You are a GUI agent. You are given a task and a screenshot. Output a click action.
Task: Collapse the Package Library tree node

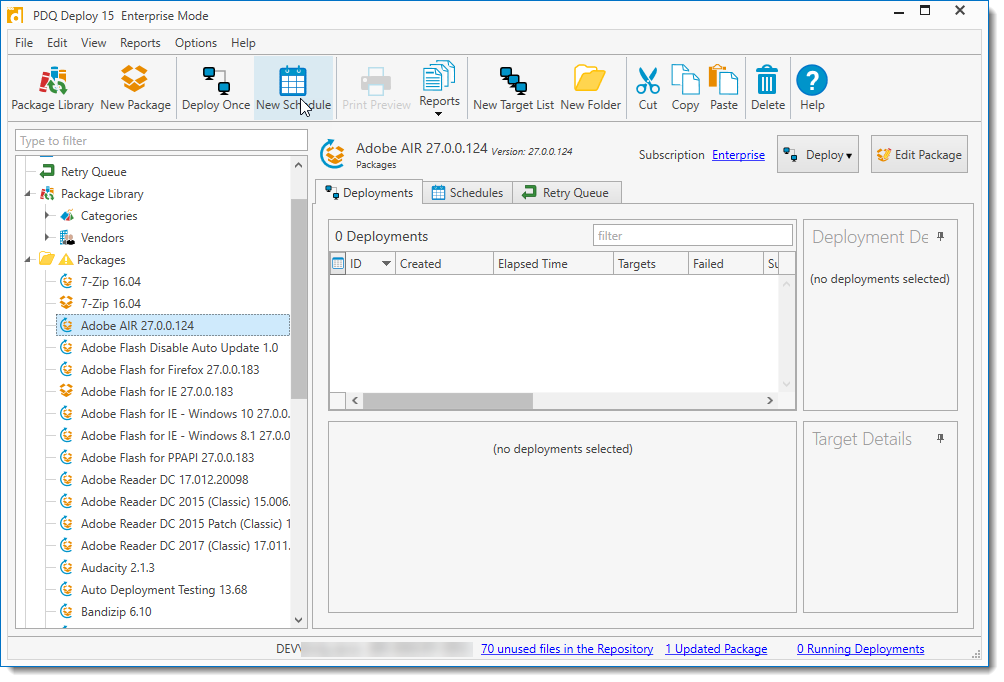tap(28, 193)
